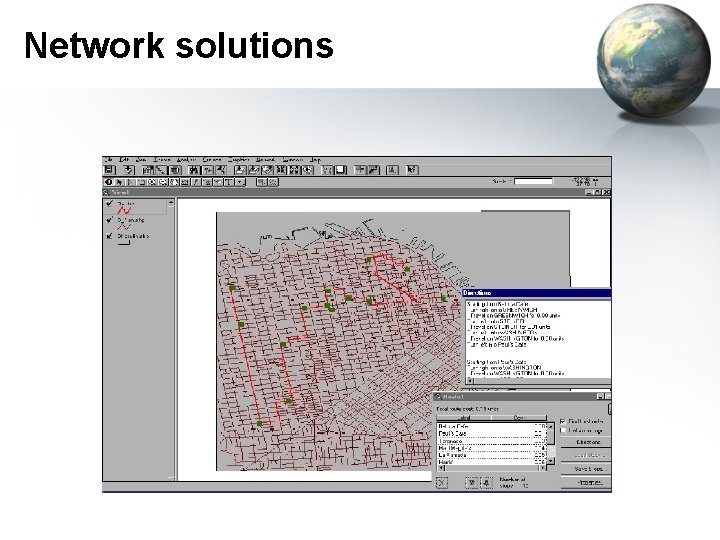Select the Vertex Edit tool
This screenshot has height=540, width=720.
pyautogui.click(x=129, y=182)
